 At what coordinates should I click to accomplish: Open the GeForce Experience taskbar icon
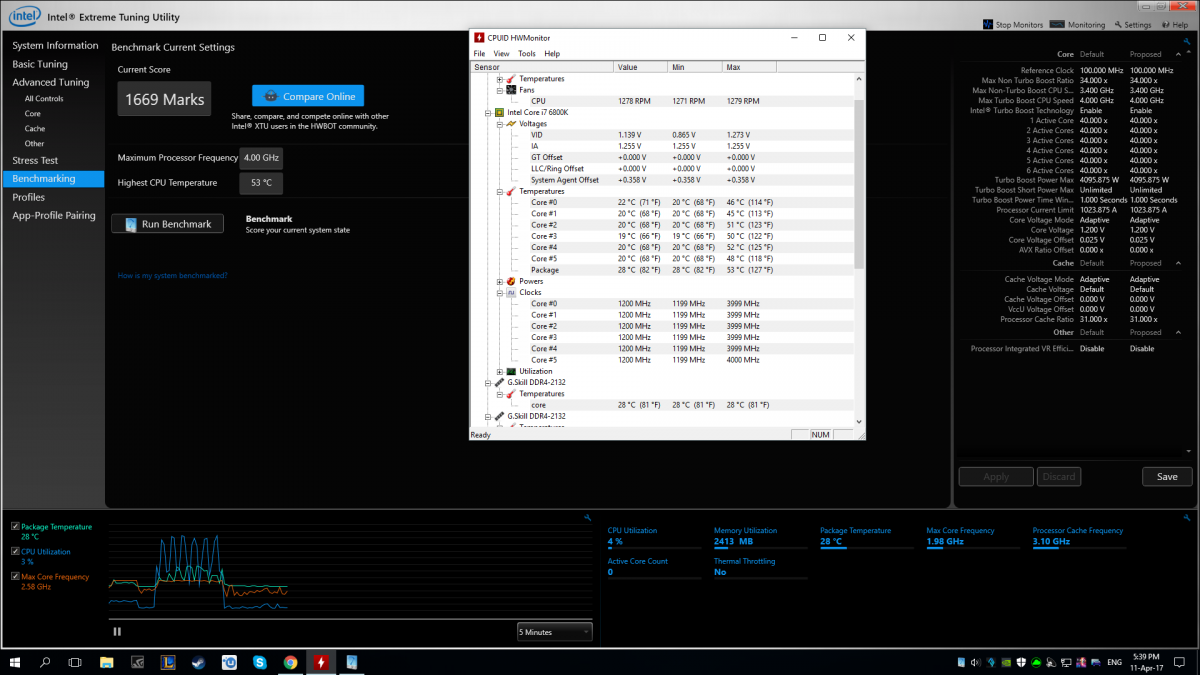[137, 662]
